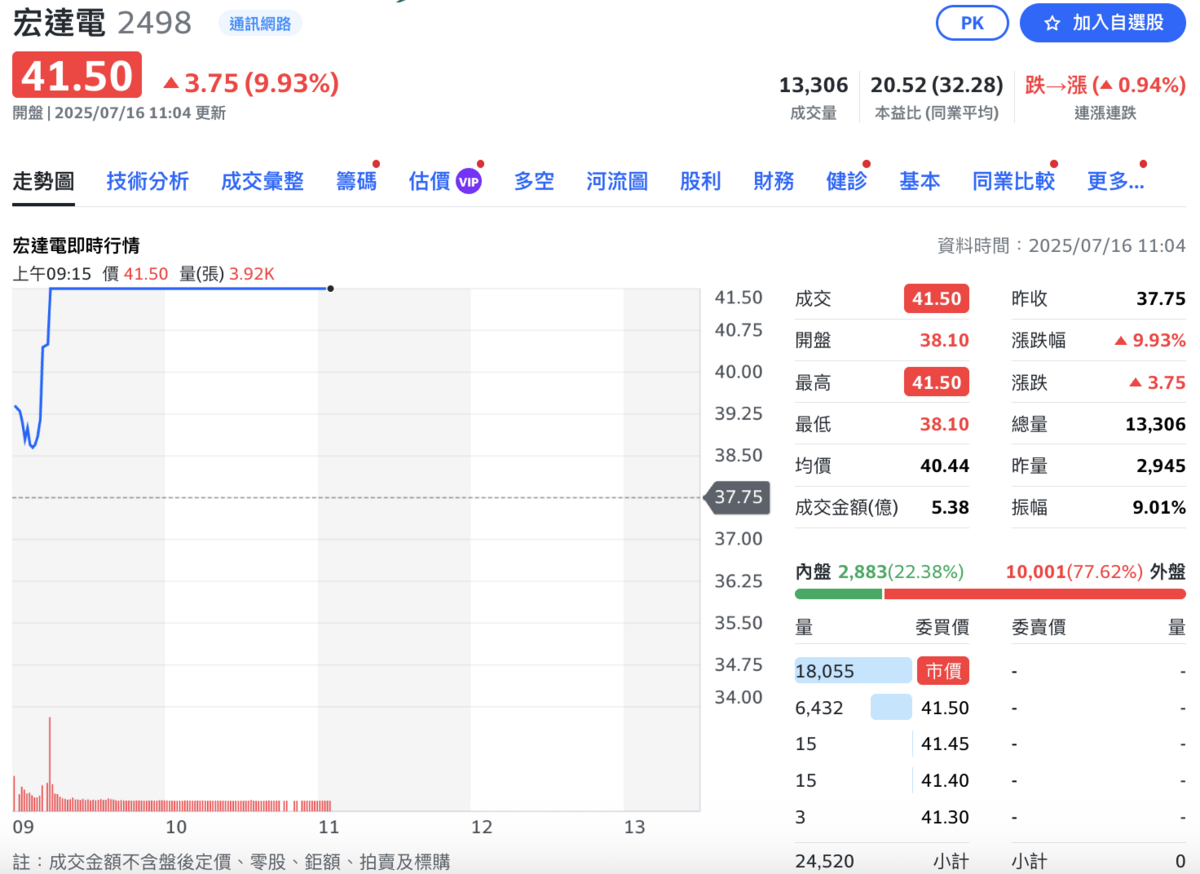1200x874 pixels.
Task: Click the 18,055 bid volume bar
Action: click(x=853, y=671)
